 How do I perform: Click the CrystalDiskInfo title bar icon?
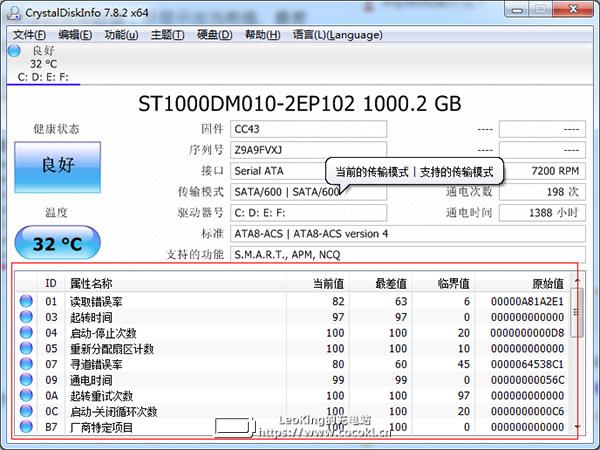pos(14,13)
